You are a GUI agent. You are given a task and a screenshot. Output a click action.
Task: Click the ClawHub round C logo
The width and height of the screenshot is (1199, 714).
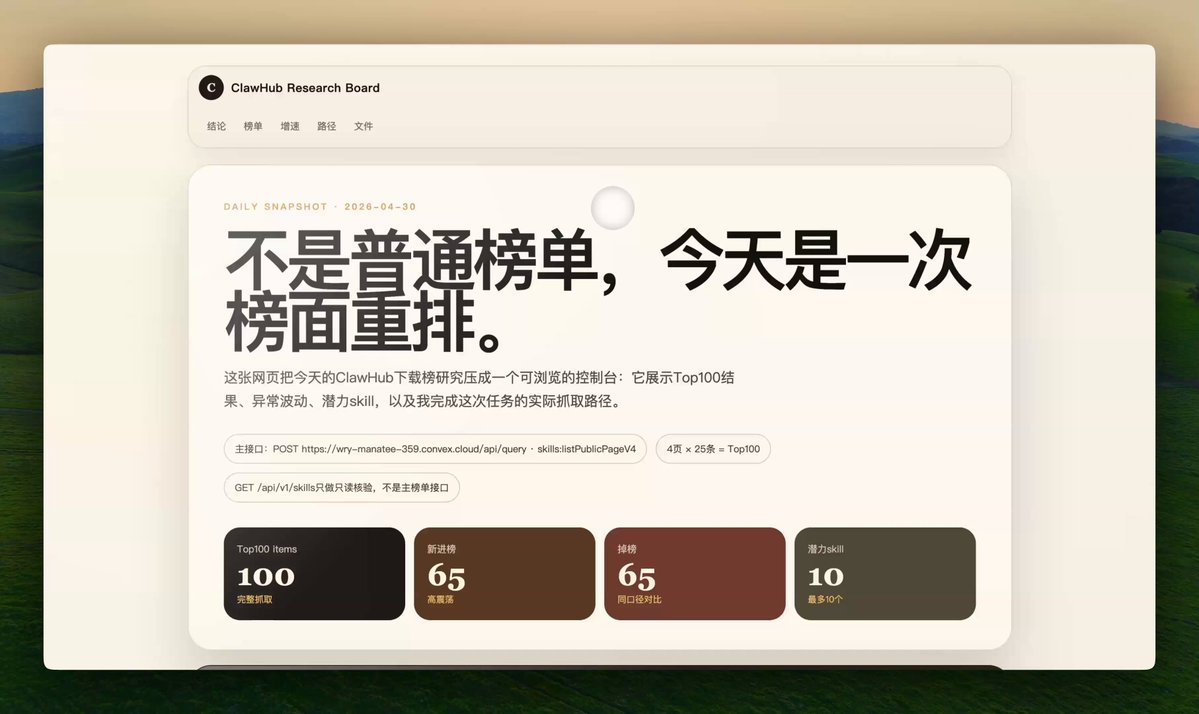tap(211, 88)
